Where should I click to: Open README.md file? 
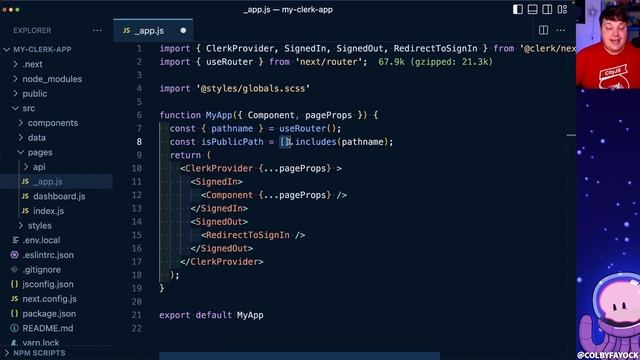coord(48,328)
